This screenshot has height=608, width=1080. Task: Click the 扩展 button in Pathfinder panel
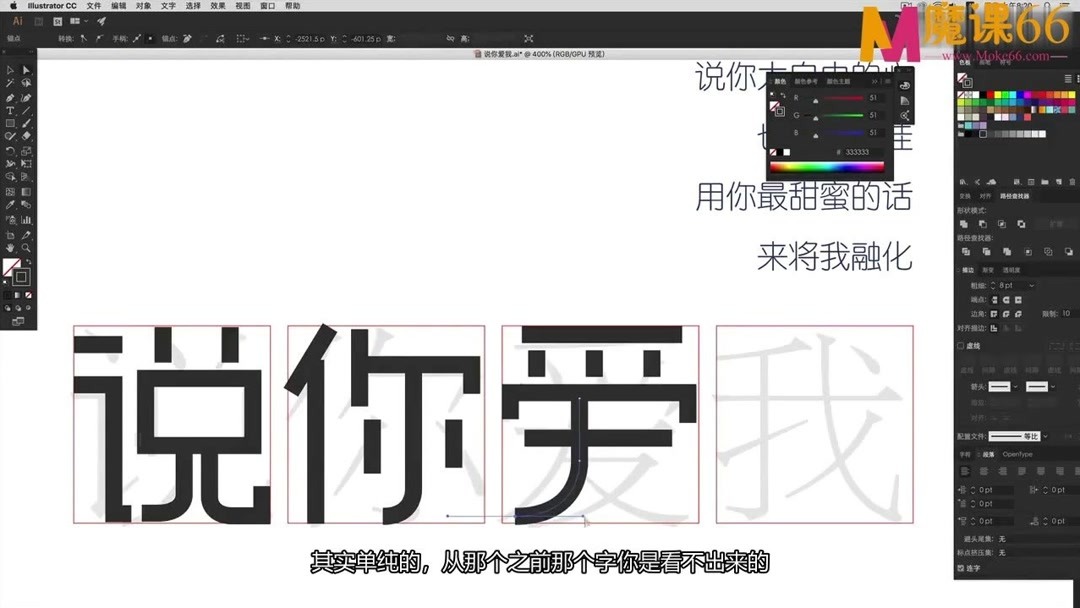1056,224
